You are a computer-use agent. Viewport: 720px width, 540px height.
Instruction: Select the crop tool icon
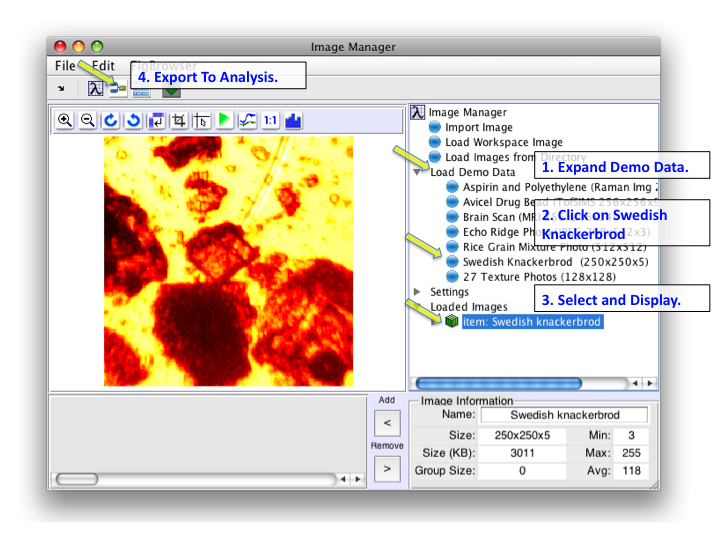[179, 120]
